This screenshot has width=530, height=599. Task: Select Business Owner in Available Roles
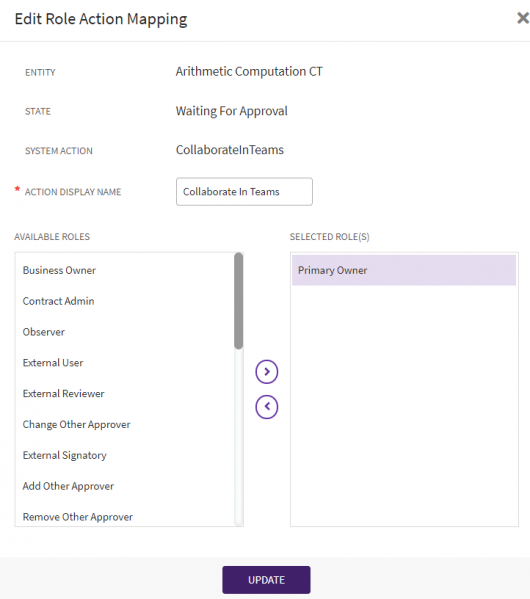pyautogui.click(x=125, y=270)
